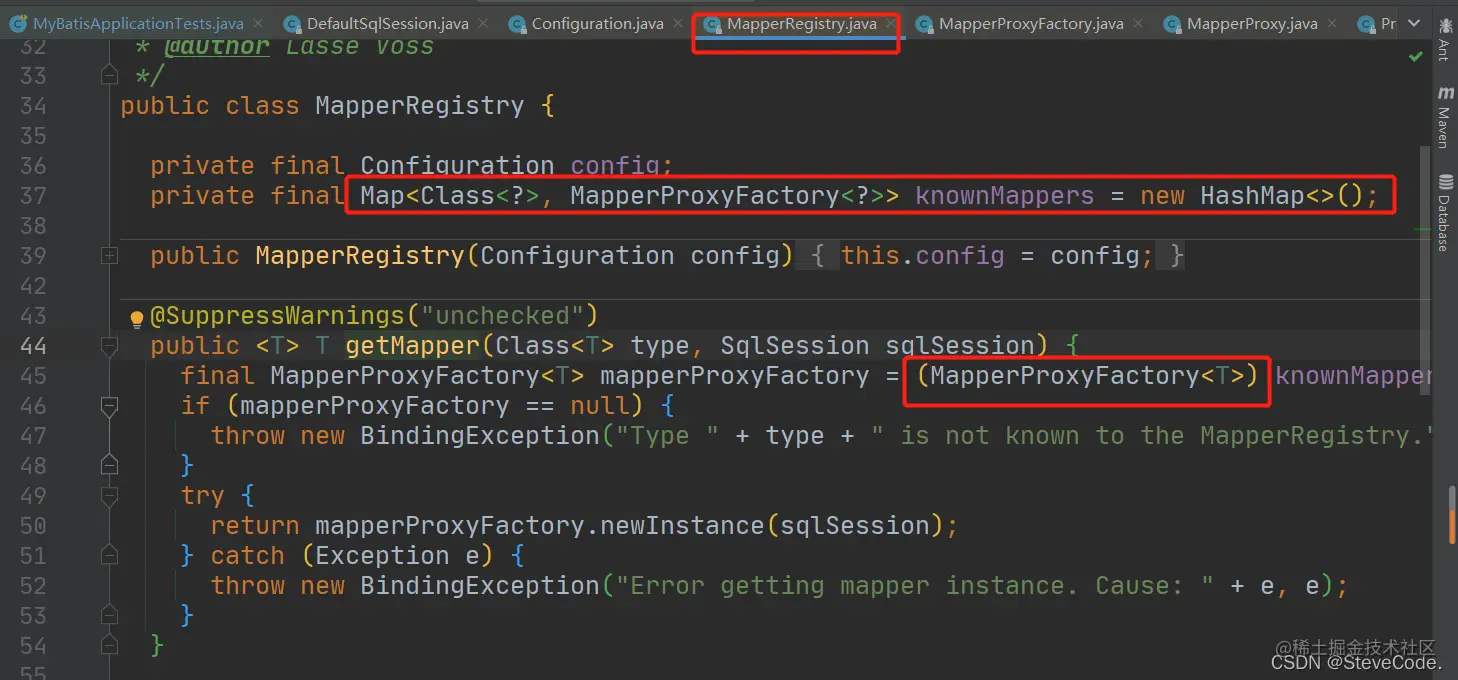Click the knownMappers field name on line 37
Viewport: 1458px width, 680px height.
tap(1005, 196)
